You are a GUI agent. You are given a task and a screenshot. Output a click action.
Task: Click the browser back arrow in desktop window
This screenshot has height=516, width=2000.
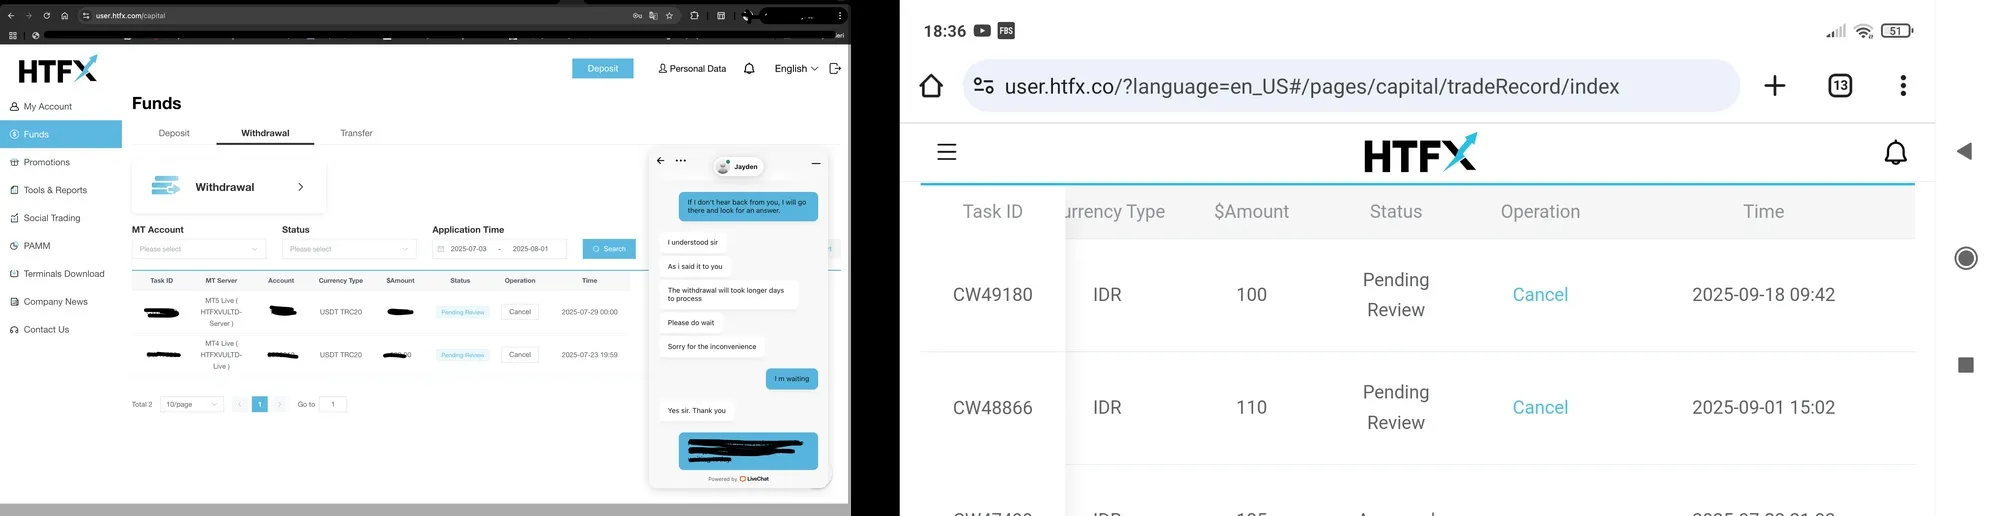point(10,16)
